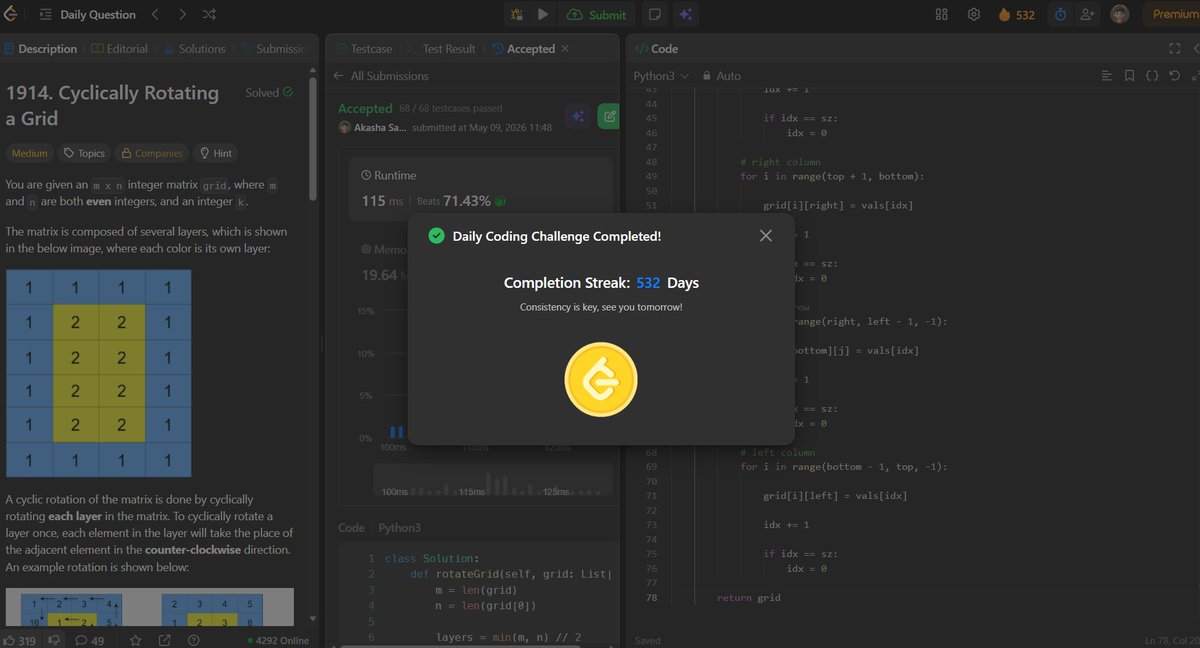This screenshot has height=648, width=1200.
Task: Click the Solved status label
Action: coord(269,93)
